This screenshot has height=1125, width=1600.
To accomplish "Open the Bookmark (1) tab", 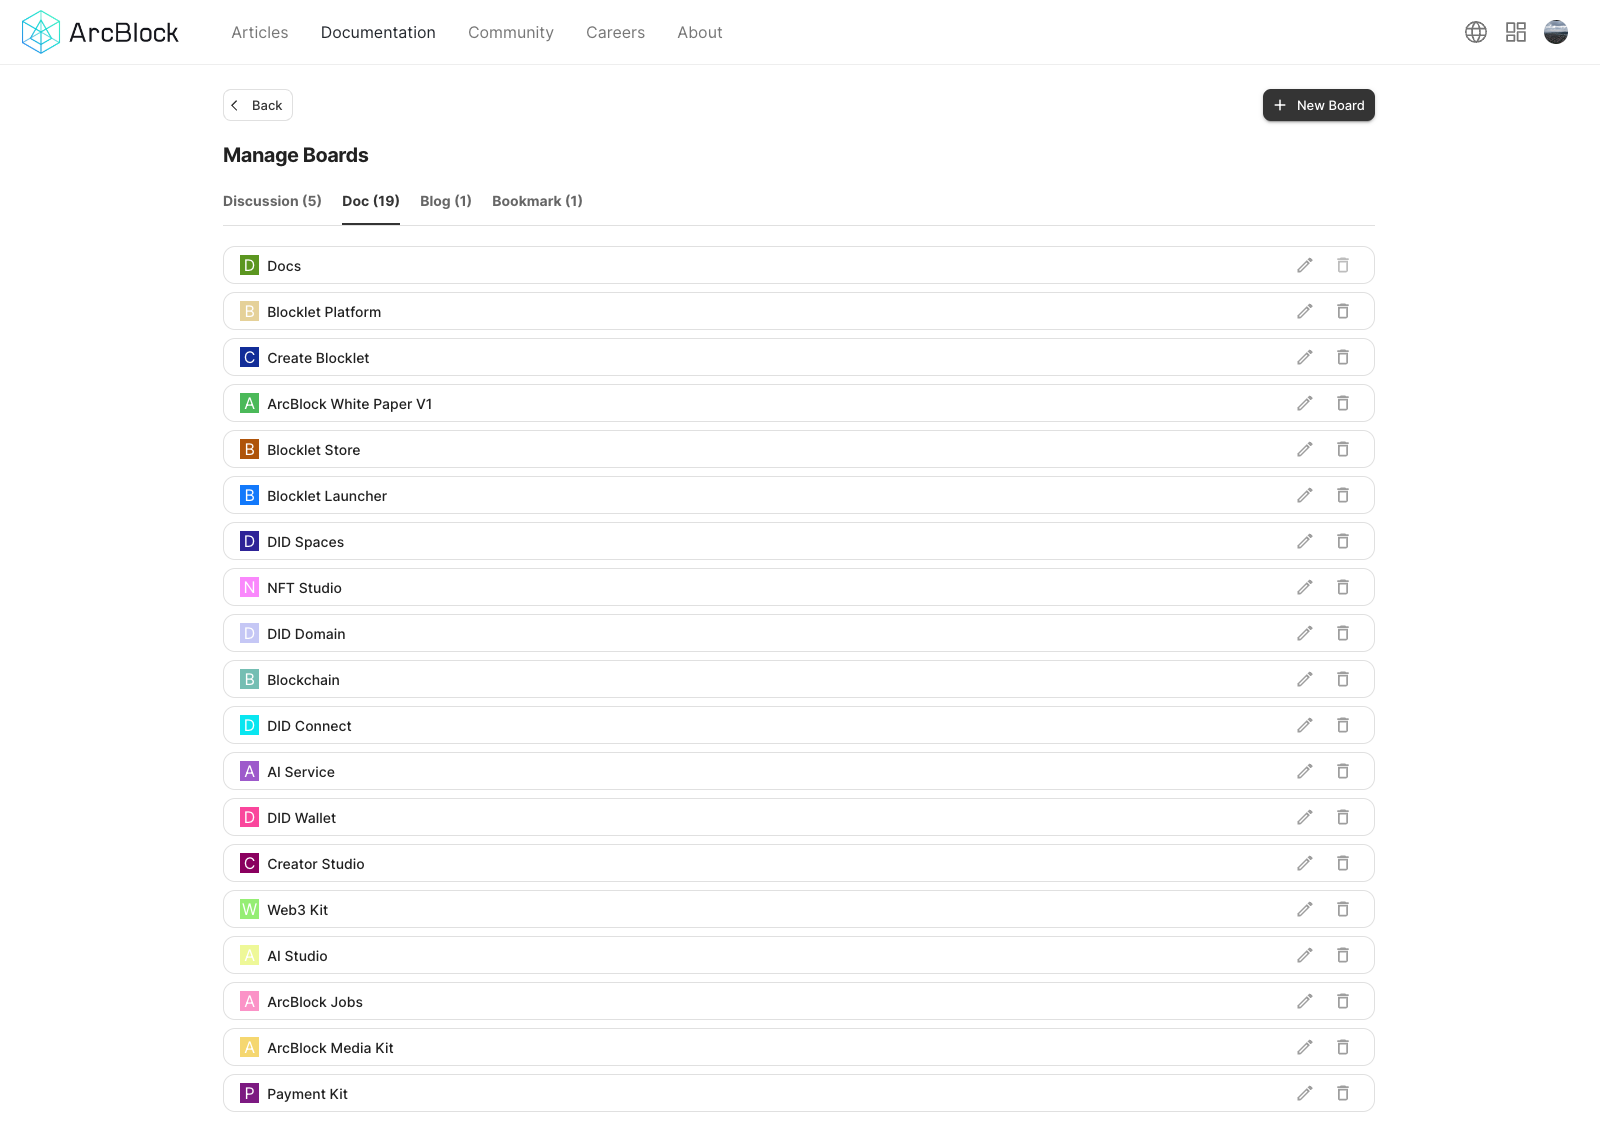I will 537,201.
